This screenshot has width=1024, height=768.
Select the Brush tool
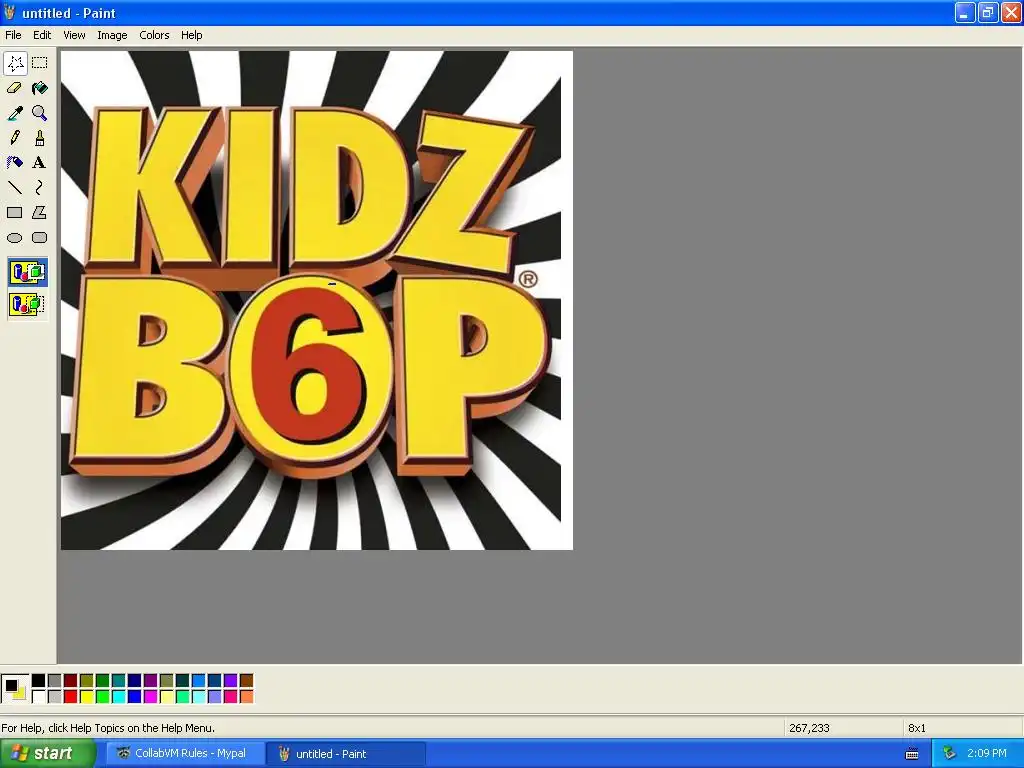[x=40, y=138]
